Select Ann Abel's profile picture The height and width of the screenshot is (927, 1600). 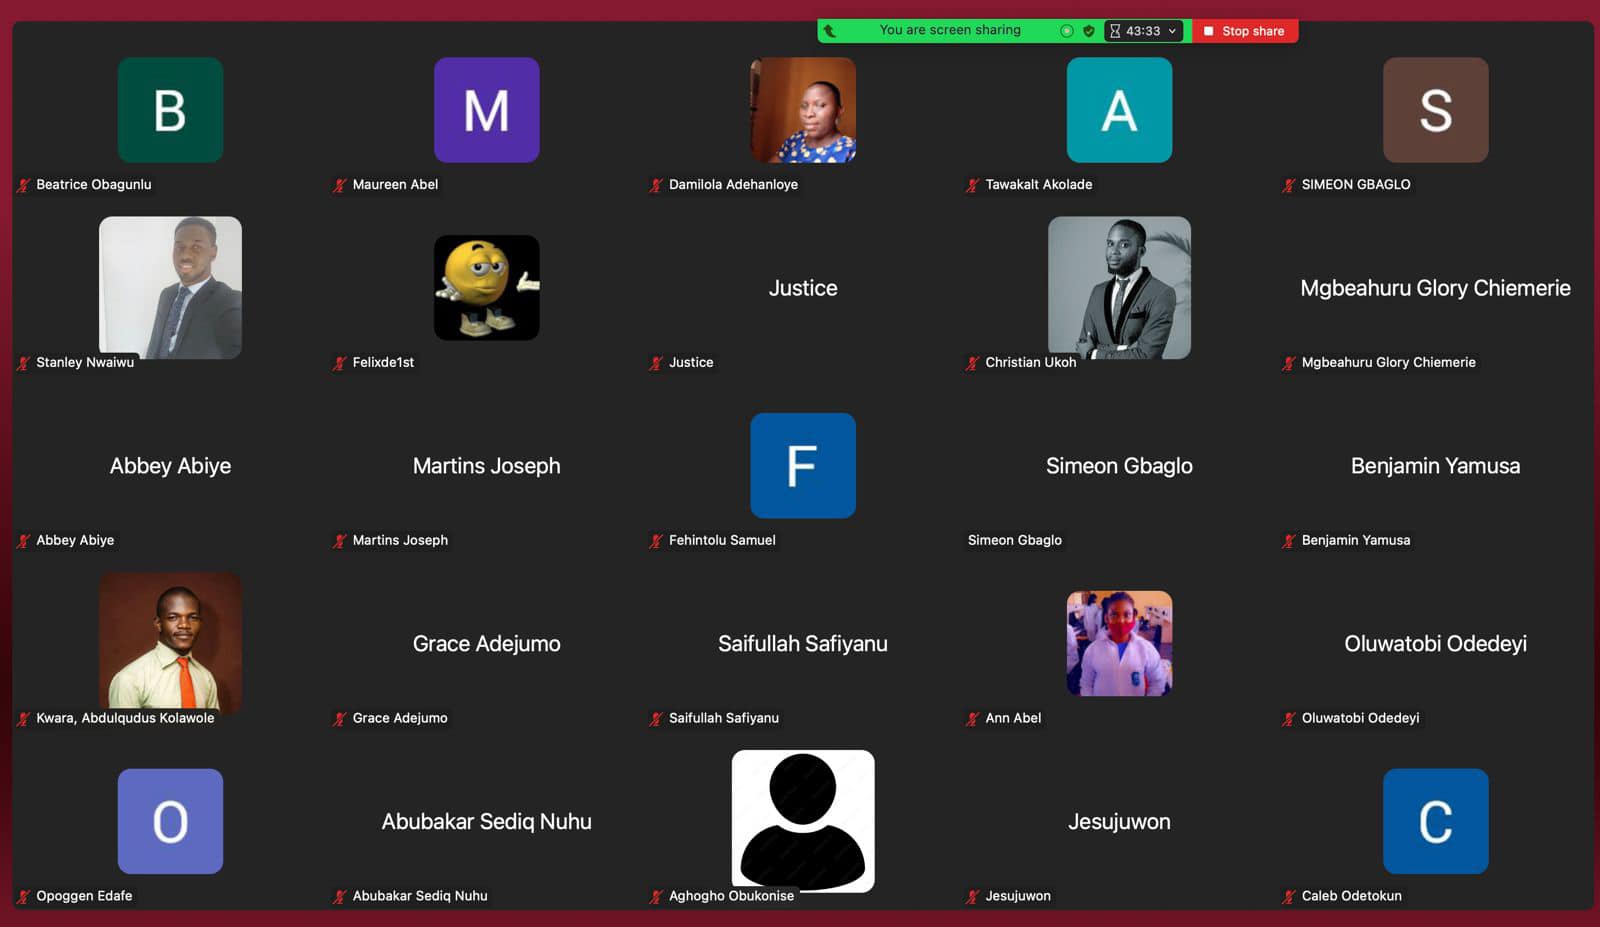[x=1119, y=643]
